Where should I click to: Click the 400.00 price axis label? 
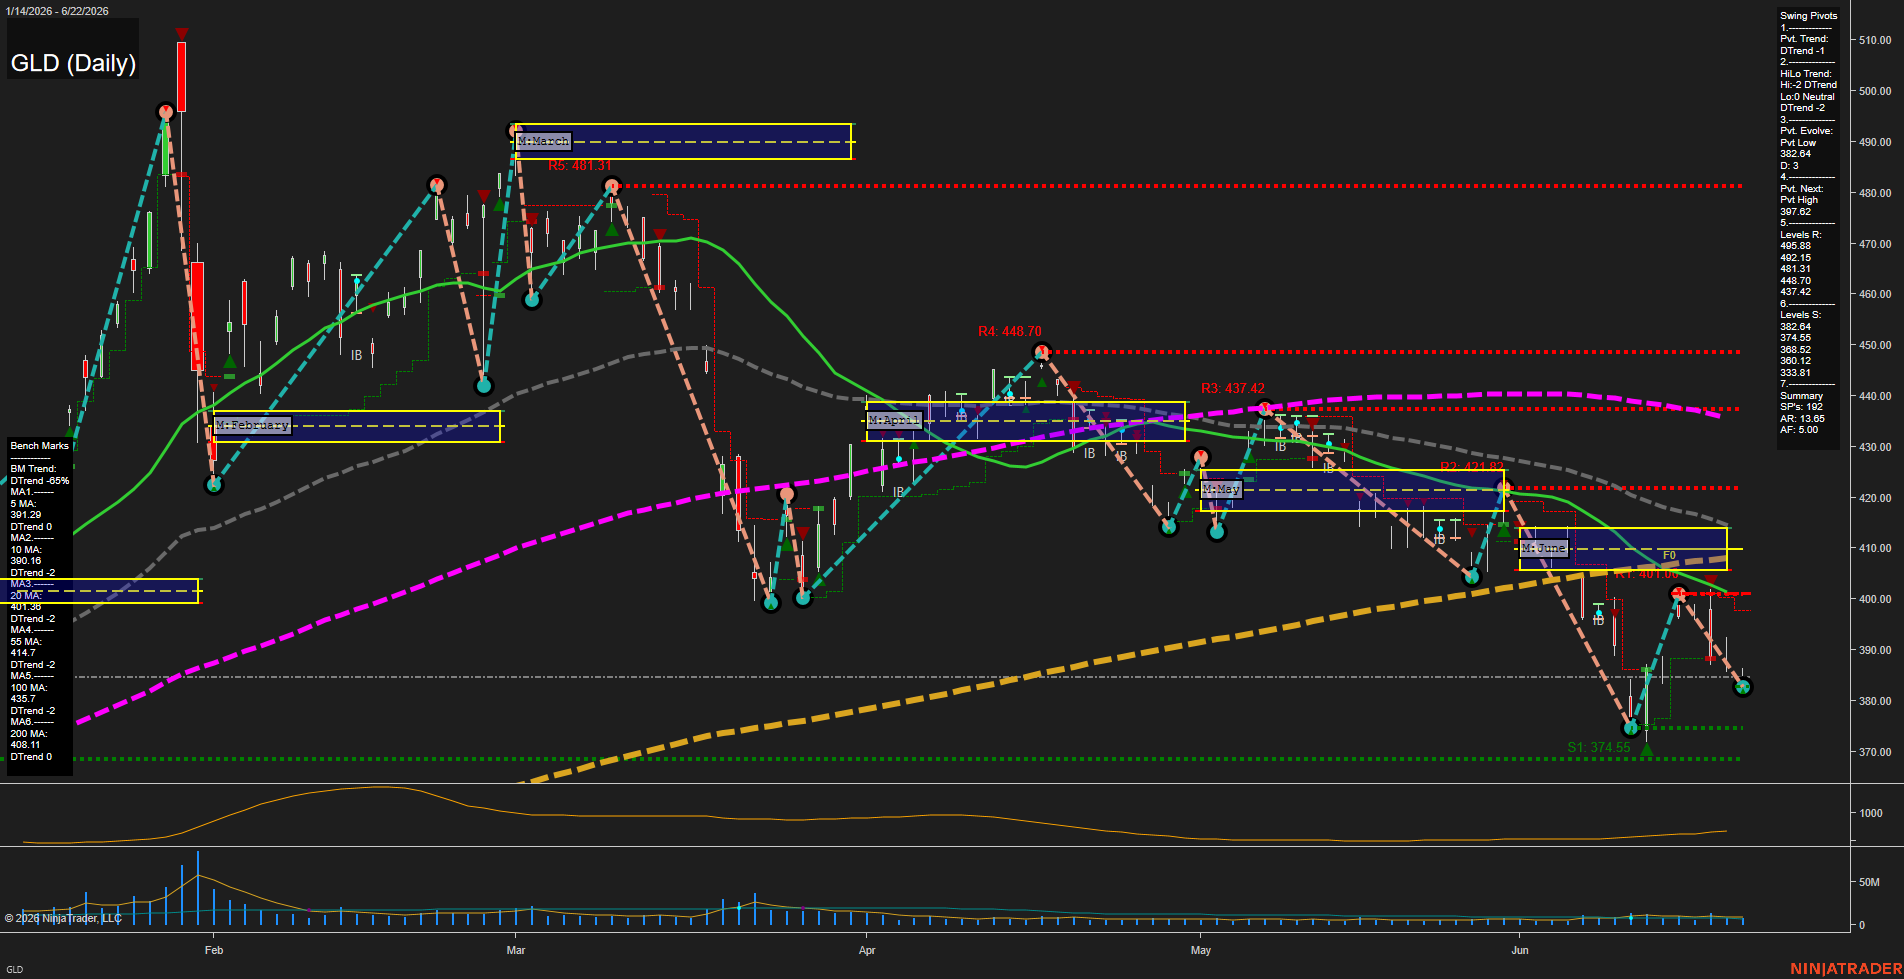1875,599
